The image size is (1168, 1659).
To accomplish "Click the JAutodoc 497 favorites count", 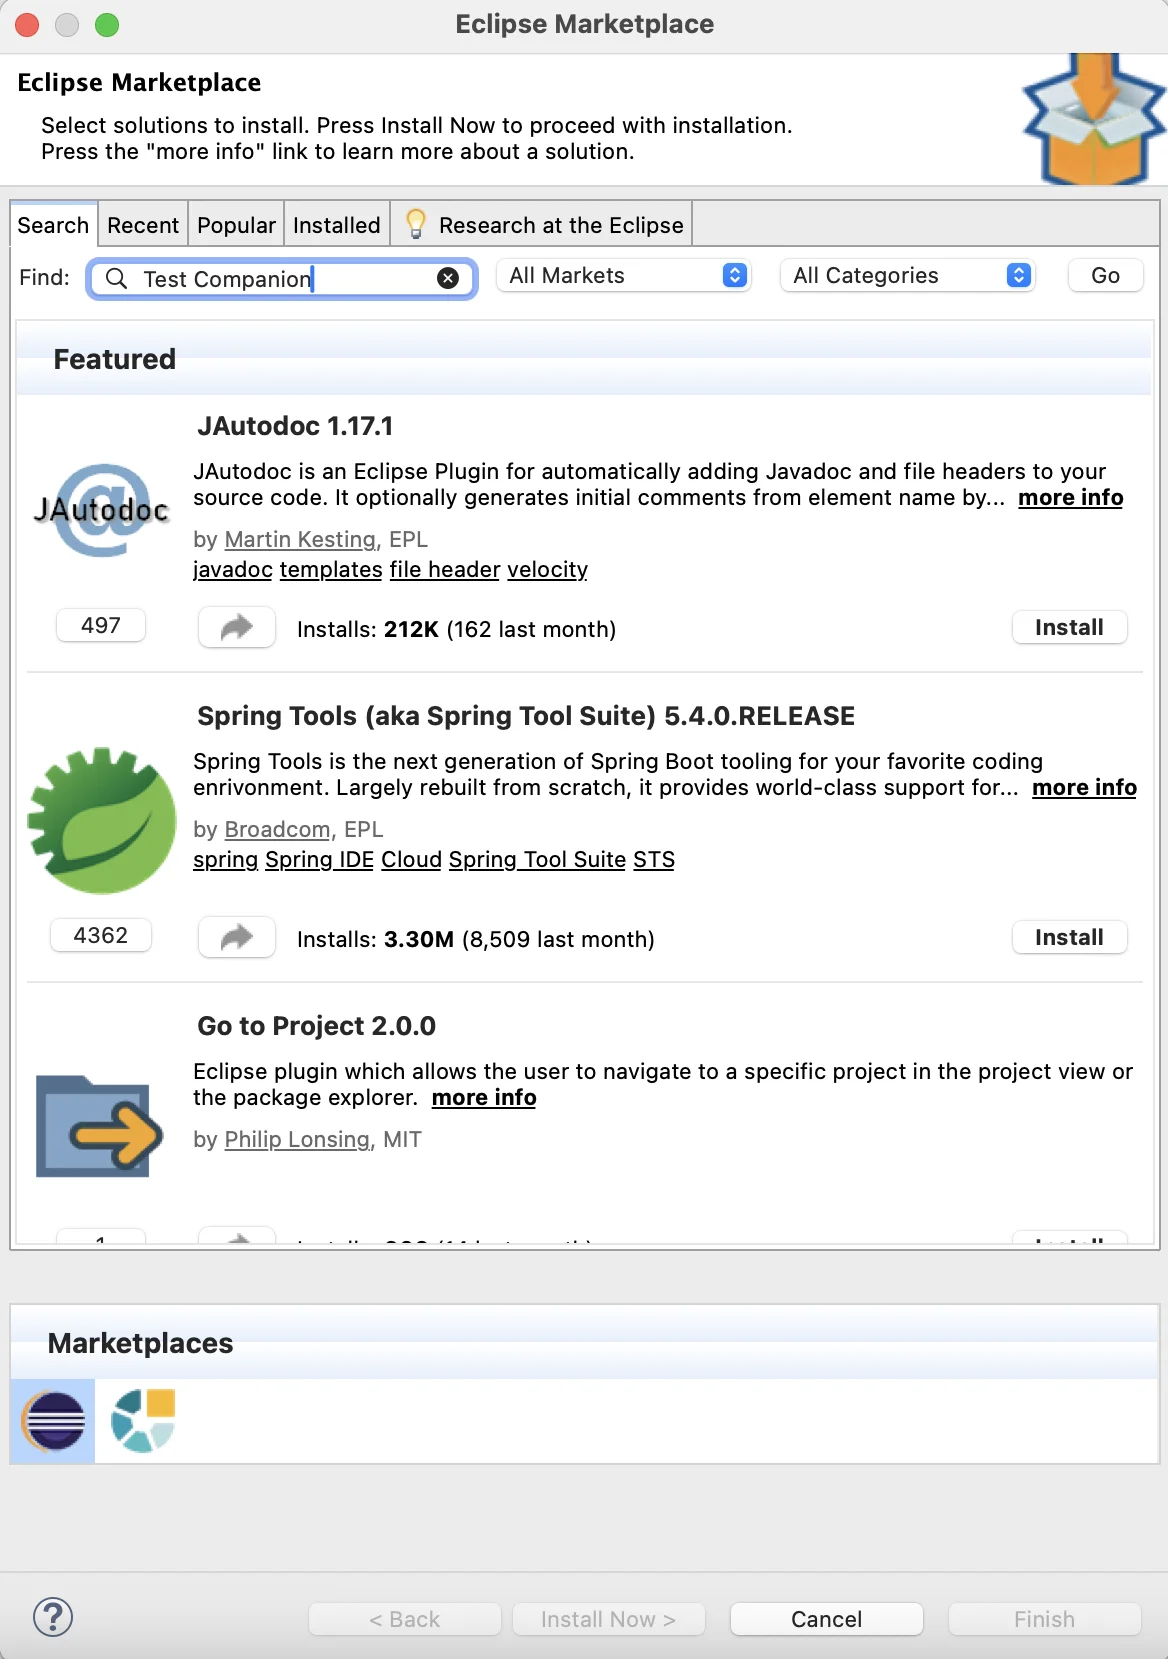I will pyautogui.click(x=101, y=626).
